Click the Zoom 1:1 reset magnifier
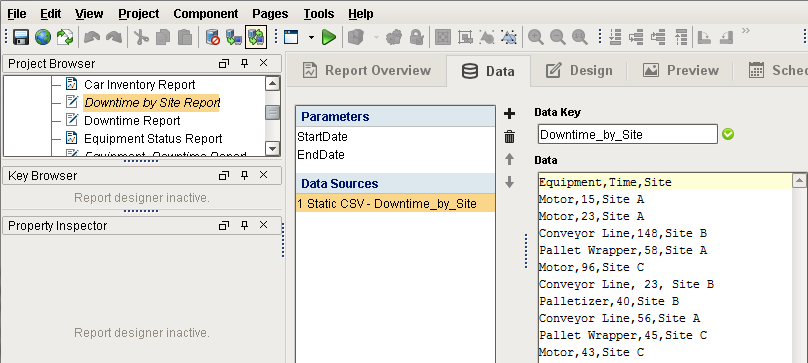The height and width of the screenshot is (363, 808). [x=580, y=37]
